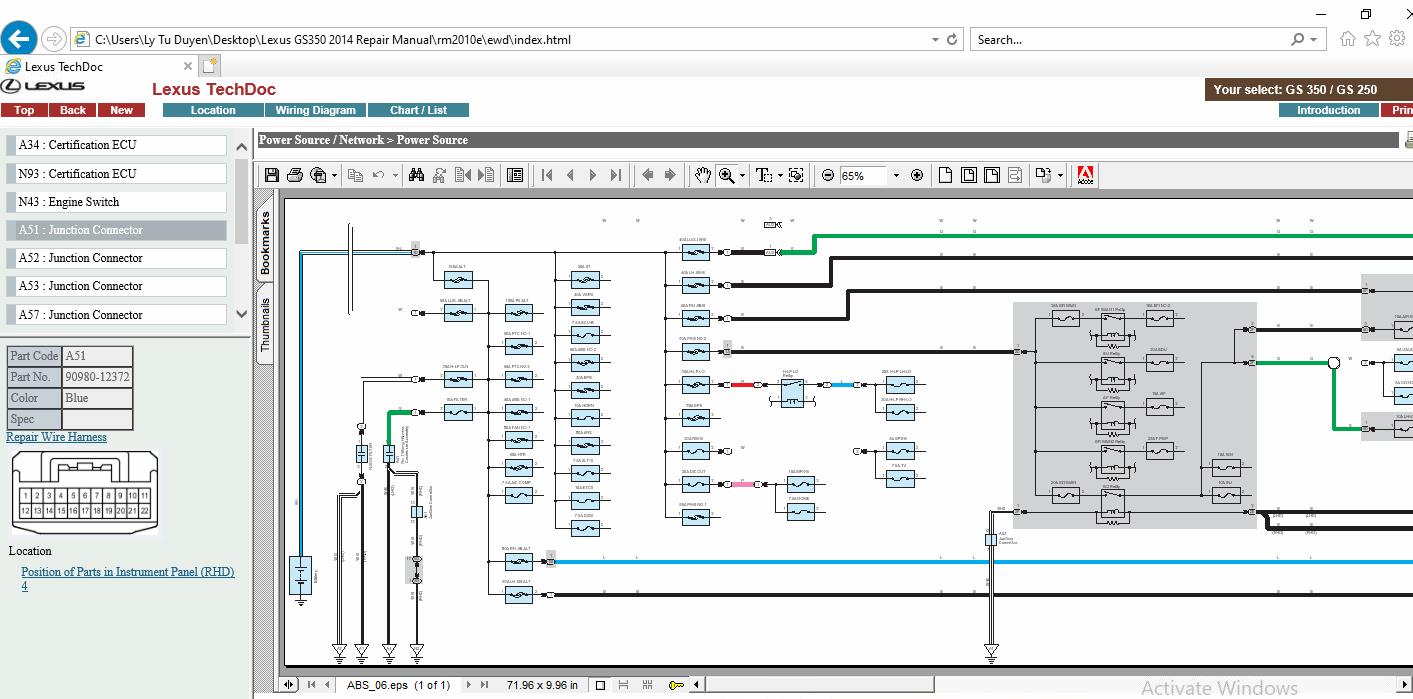This screenshot has width=1413, height=699.
Task: Select A34 : Certification ECU item
Action: (x=118, y=145)
